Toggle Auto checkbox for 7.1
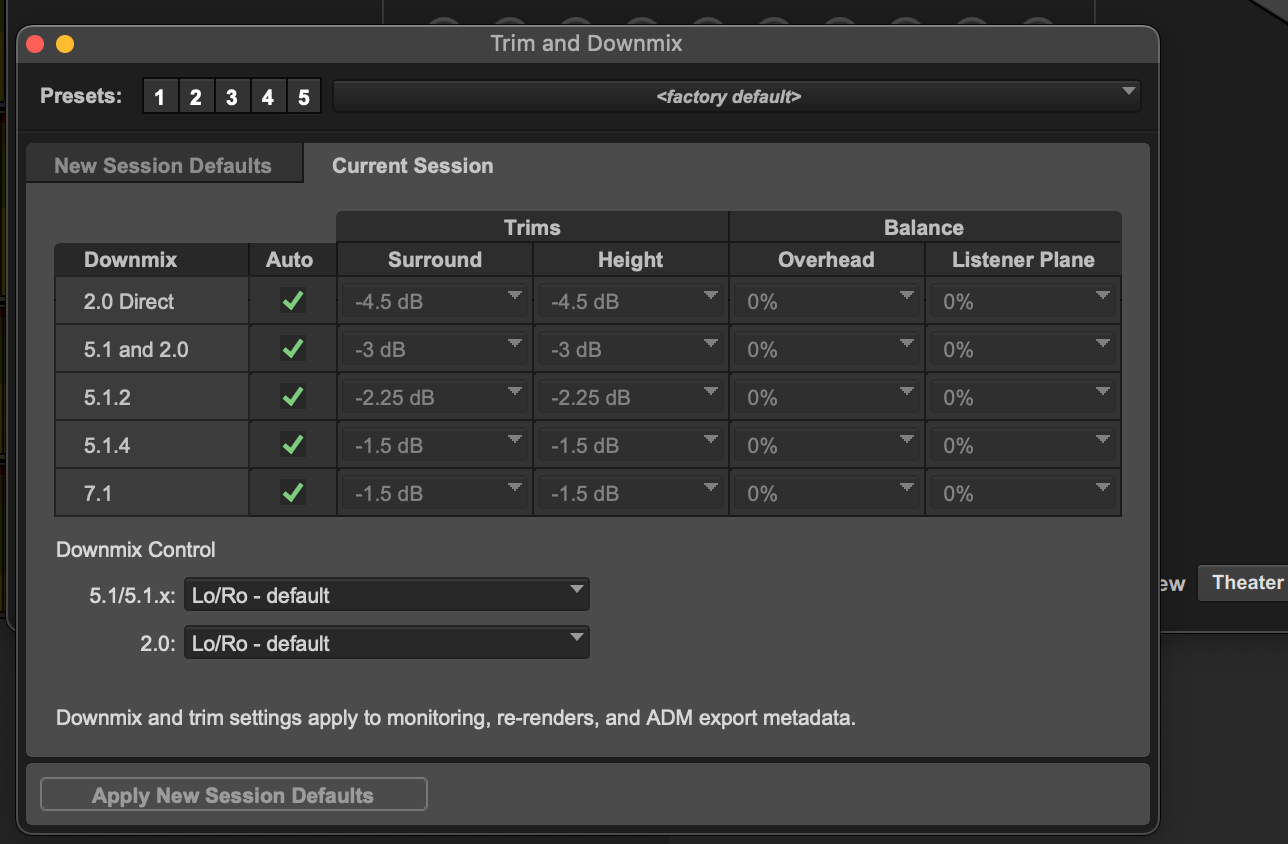This screenshot has width=1288, height=844. pos(293,493)
